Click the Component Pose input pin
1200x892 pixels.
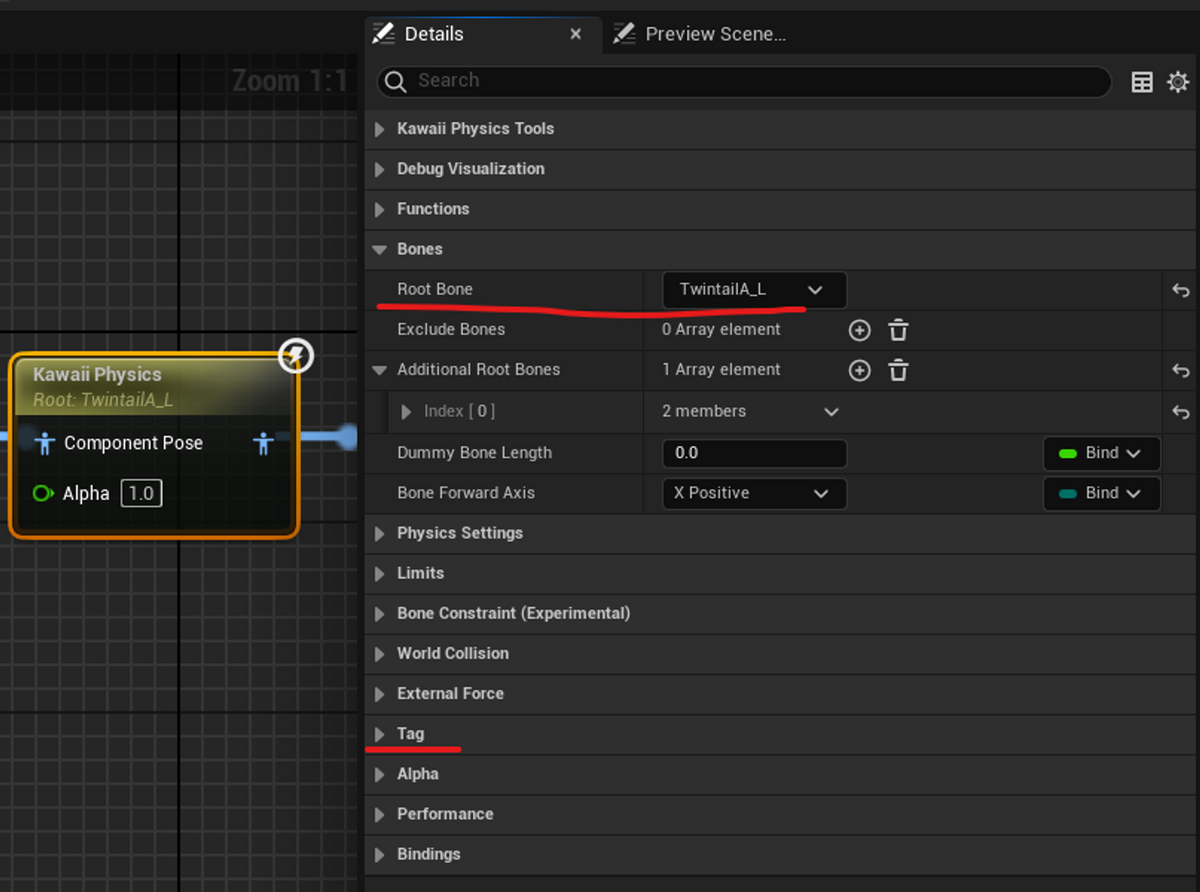[43, 443]
